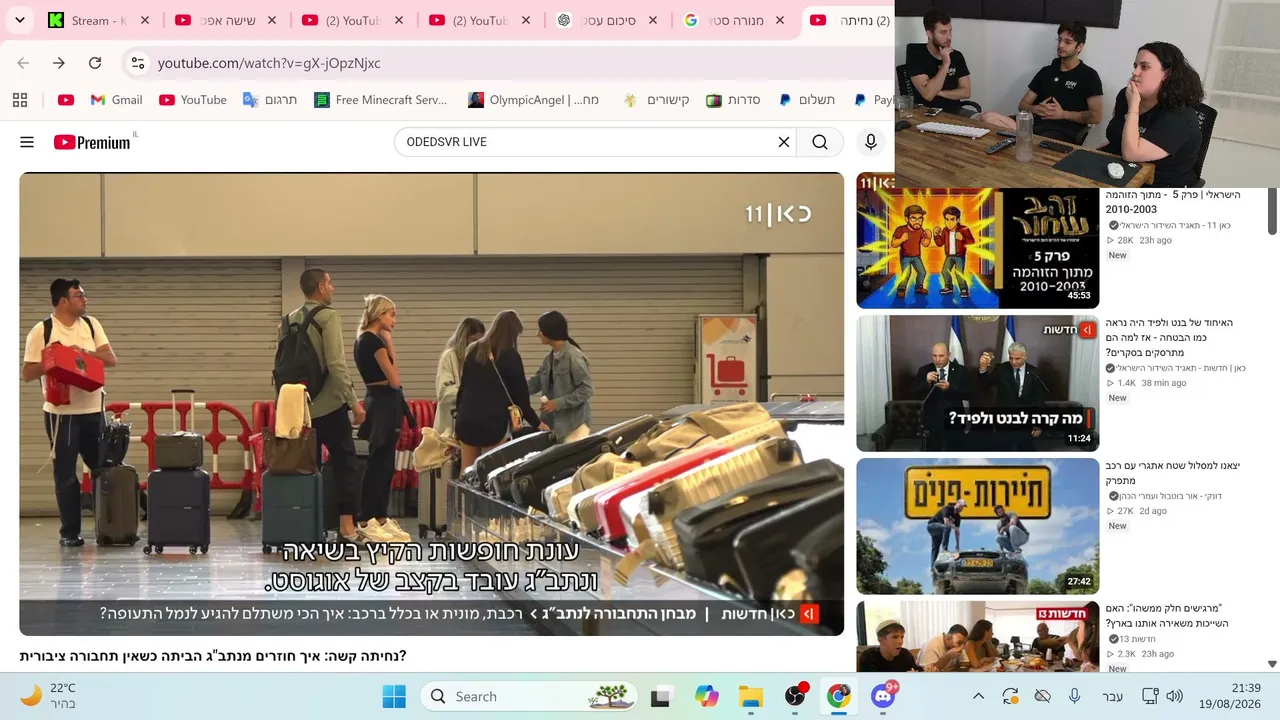View site information icon in address bar
Screen dimensions: 1280x720
click(138, 63)
